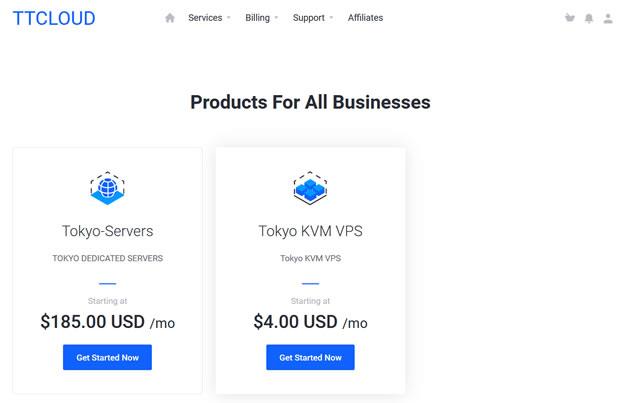Click the Tokyo-Servers globe icon

[107, 188]
